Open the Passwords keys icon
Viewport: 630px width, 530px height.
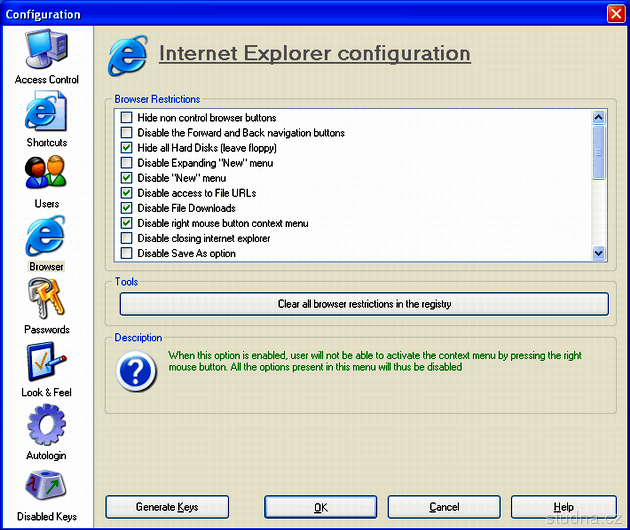click(46, 300)
